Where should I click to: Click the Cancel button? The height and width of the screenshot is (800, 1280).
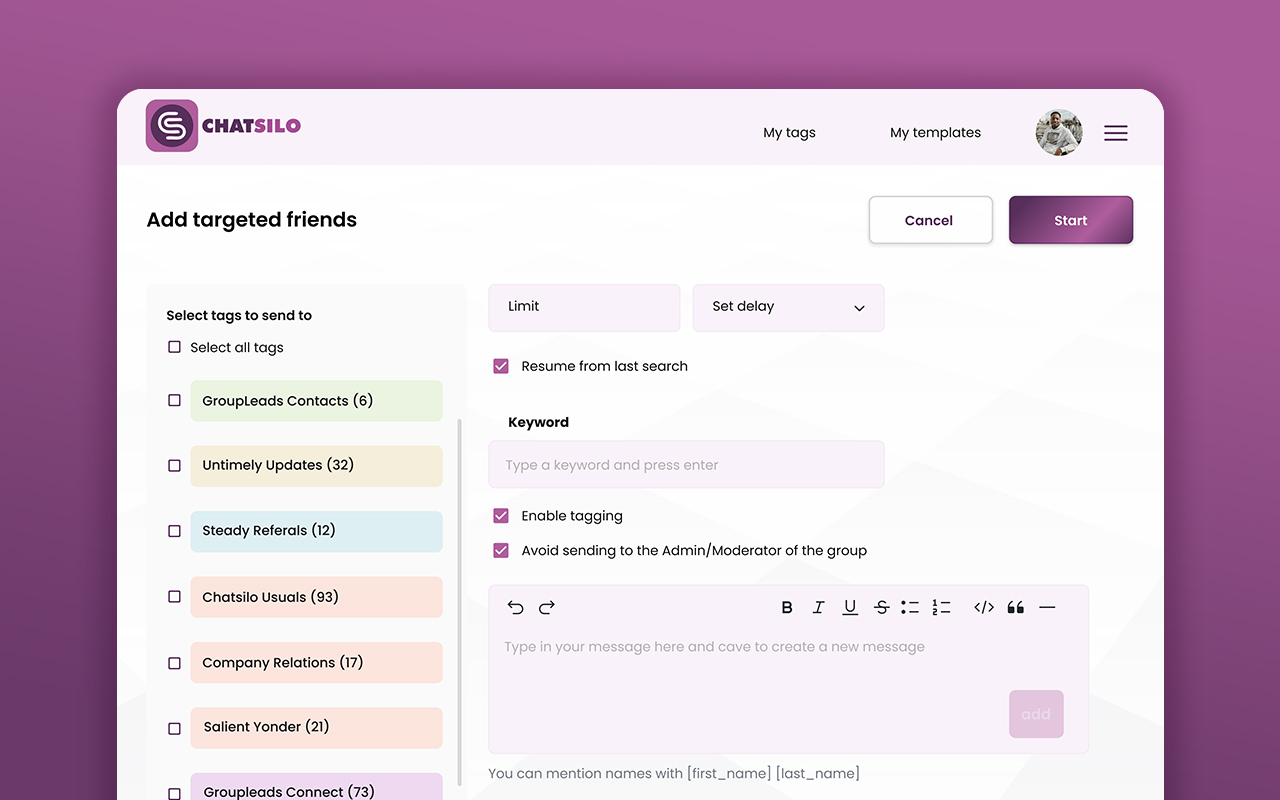(x=930, y=220)
